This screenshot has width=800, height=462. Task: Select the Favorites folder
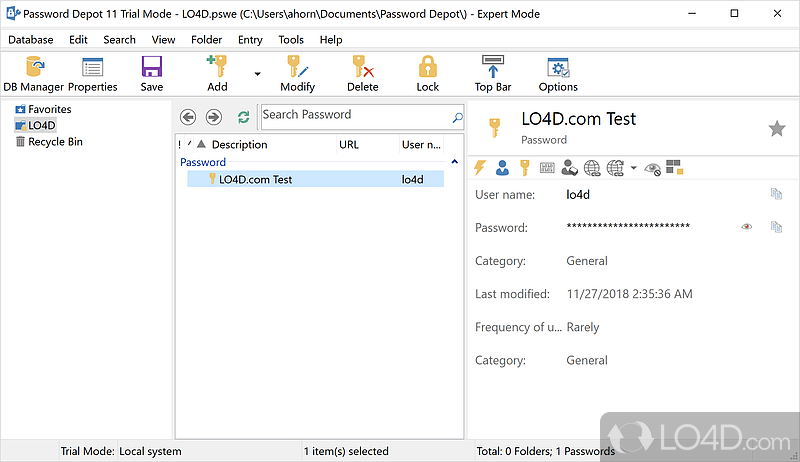tap(43, 109)
